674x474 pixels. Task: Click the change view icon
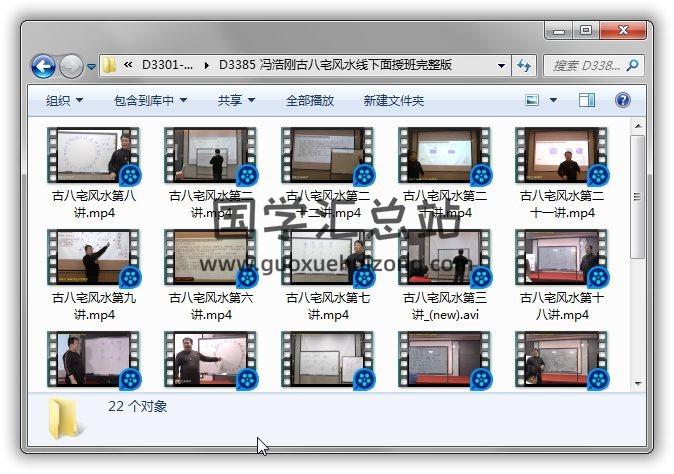pyautogui.click(x=532, y=100)
